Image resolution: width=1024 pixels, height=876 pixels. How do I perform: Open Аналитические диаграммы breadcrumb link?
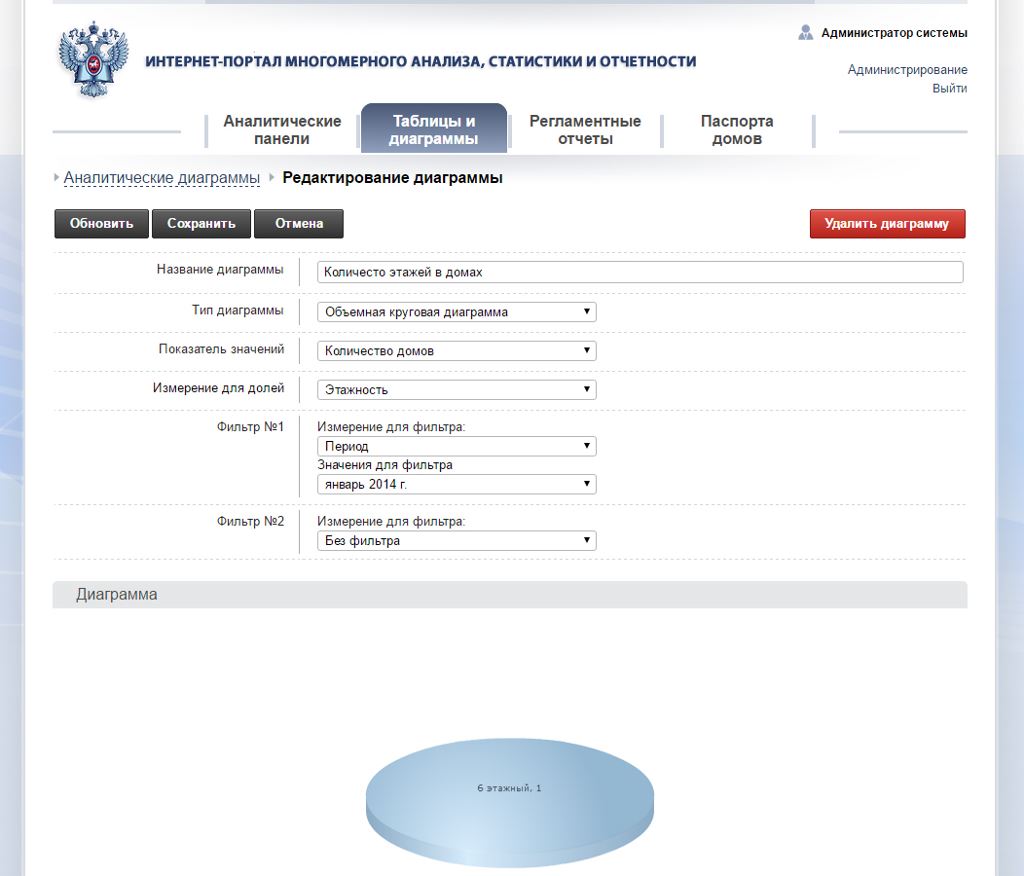[x=162, y=178]
